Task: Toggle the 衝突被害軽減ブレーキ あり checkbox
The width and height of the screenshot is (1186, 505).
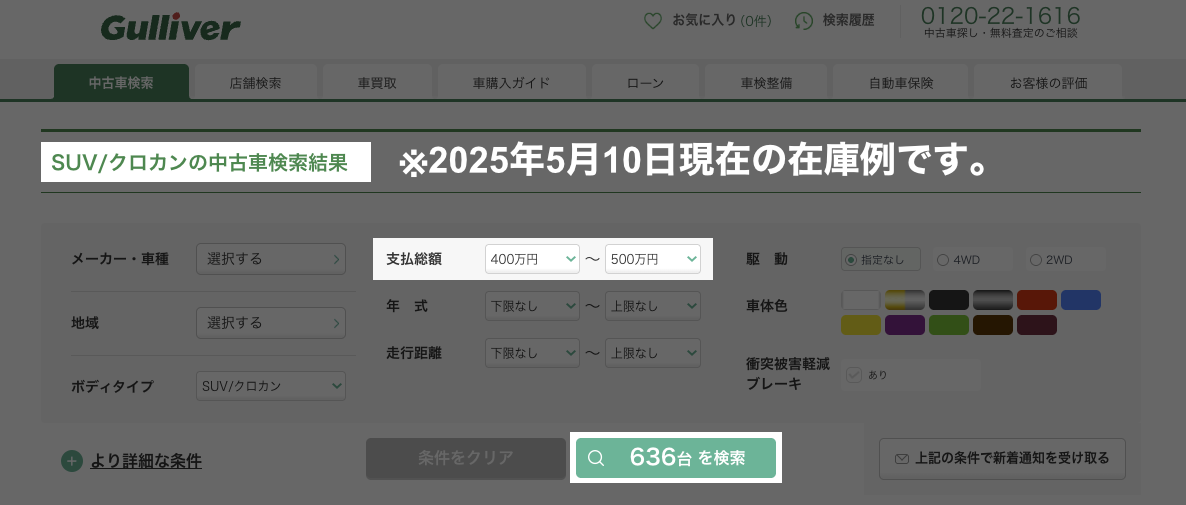Action: 854,374
